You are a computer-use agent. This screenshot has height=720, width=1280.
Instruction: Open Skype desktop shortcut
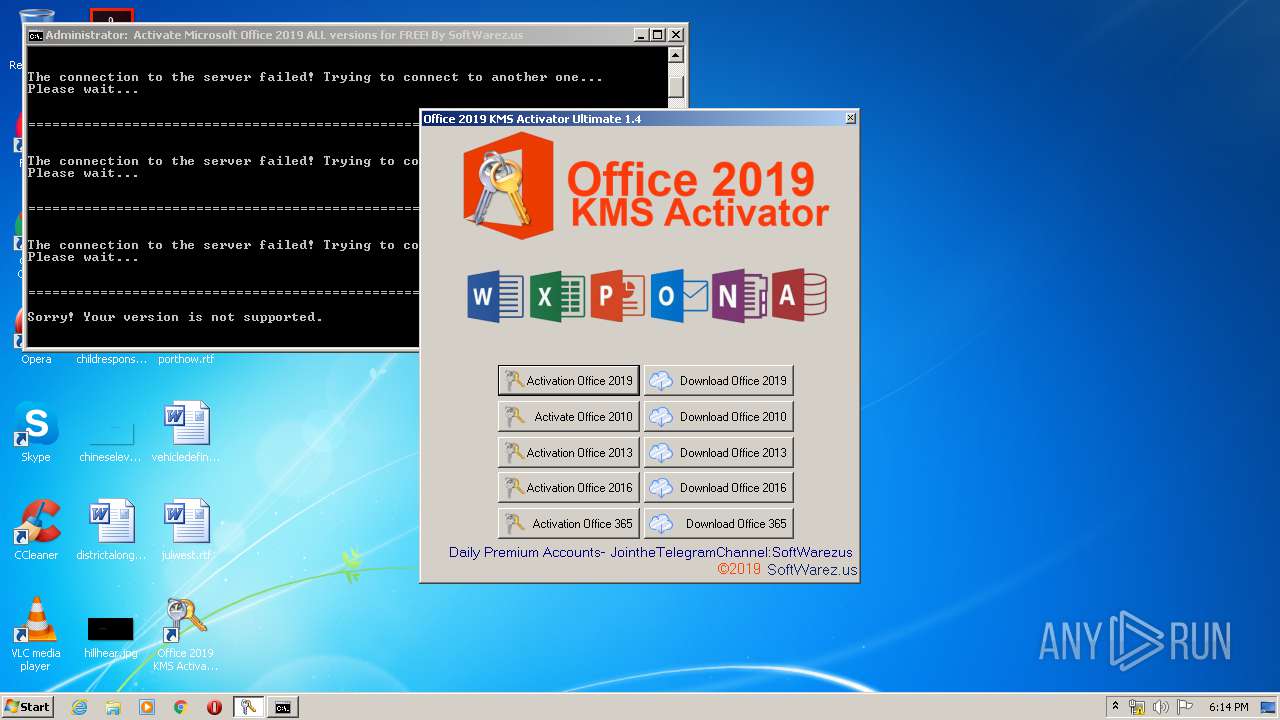point(36,432)
